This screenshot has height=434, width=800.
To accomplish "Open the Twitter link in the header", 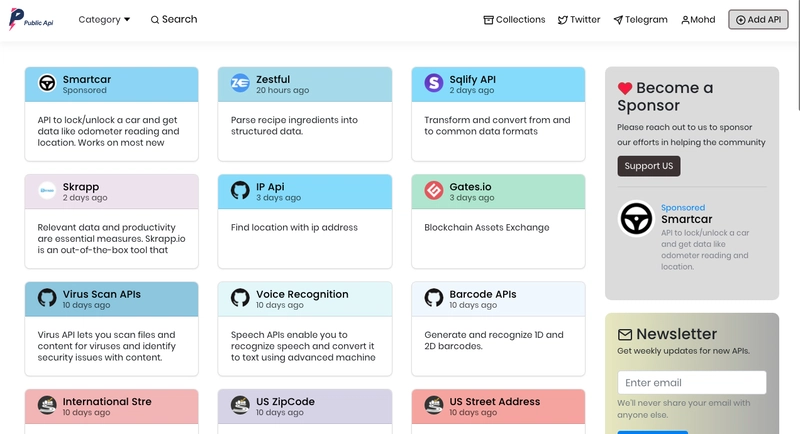I will [579, 19].
